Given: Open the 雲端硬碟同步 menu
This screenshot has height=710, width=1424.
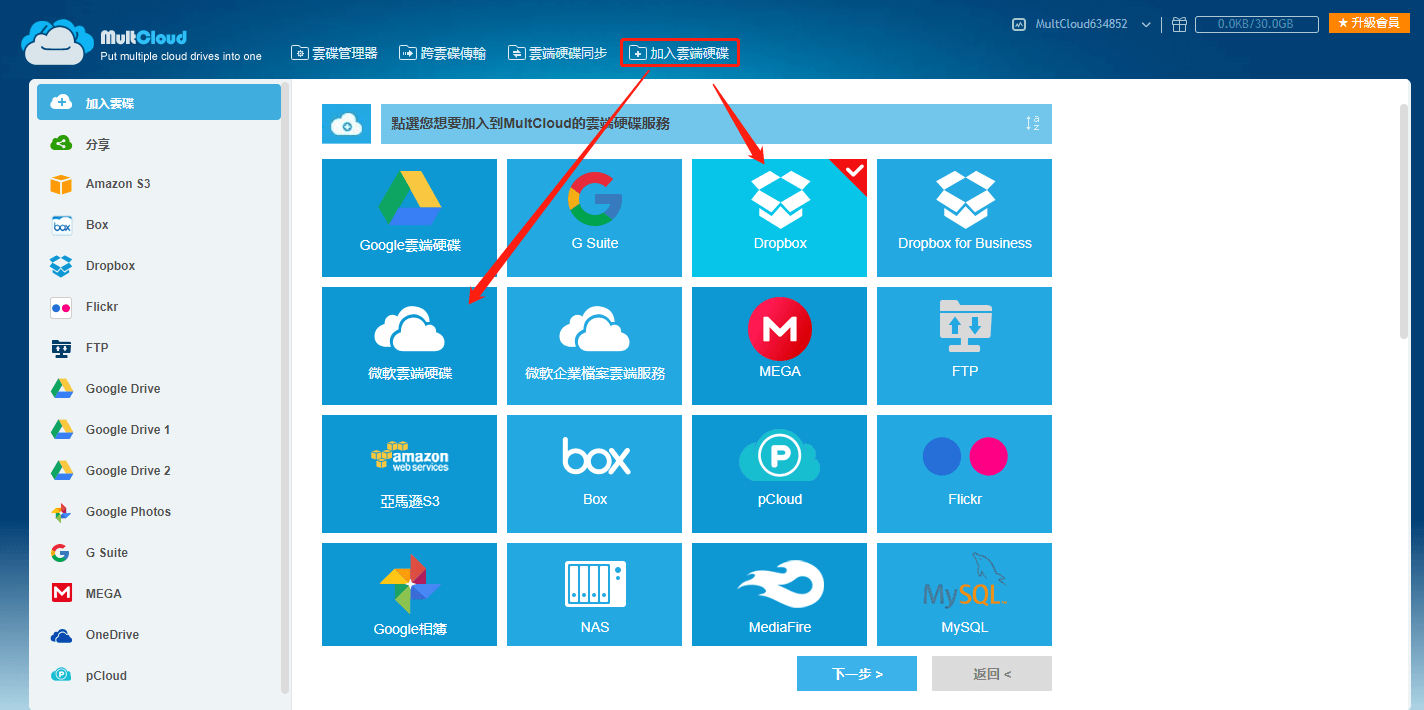Looking at the screenshot, I should pyautogui.click(x=557, y=53).
